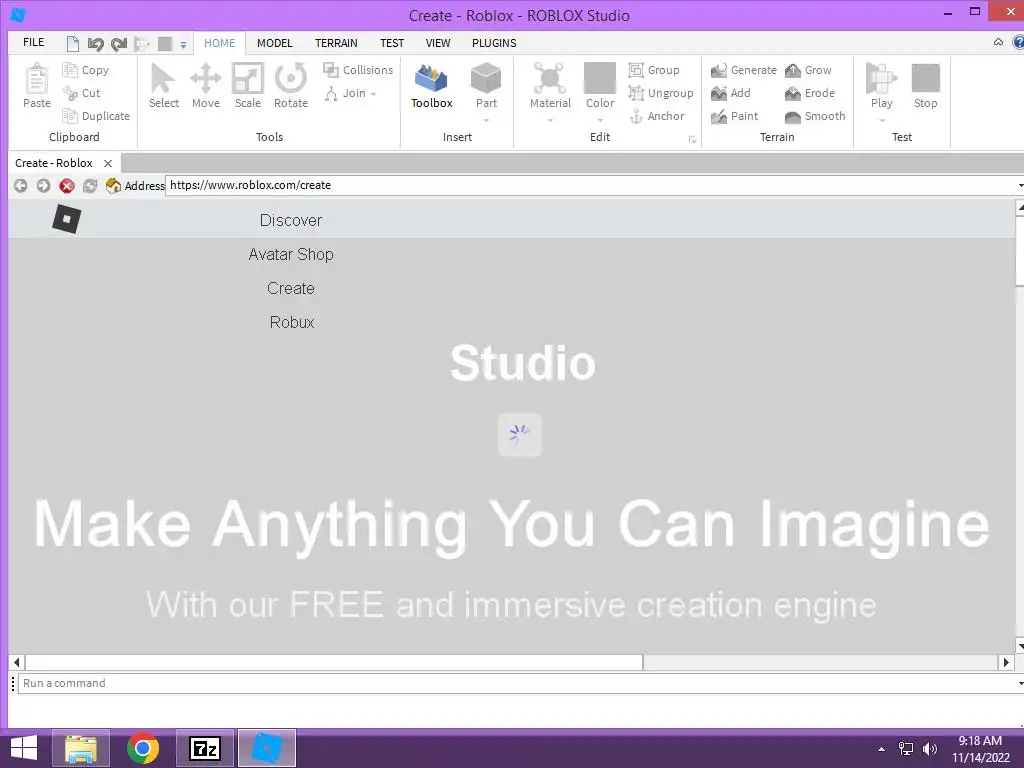Switch to the MODEL ribbon tab

274,42
